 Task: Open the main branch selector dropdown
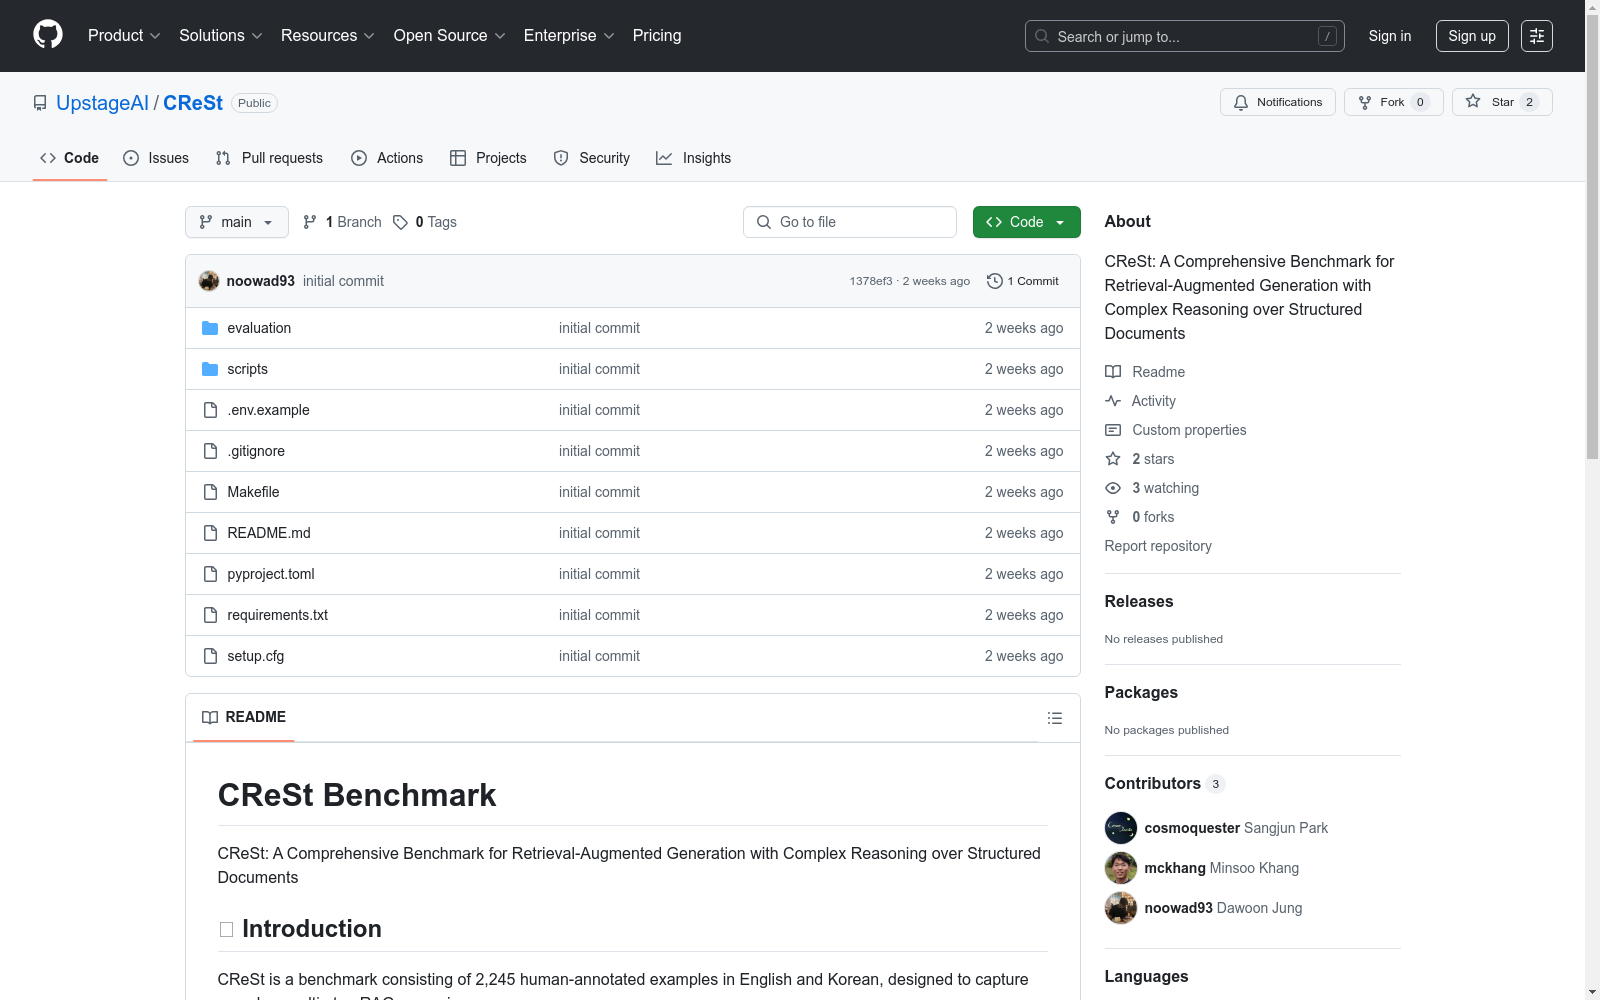(x=237, y=222)
